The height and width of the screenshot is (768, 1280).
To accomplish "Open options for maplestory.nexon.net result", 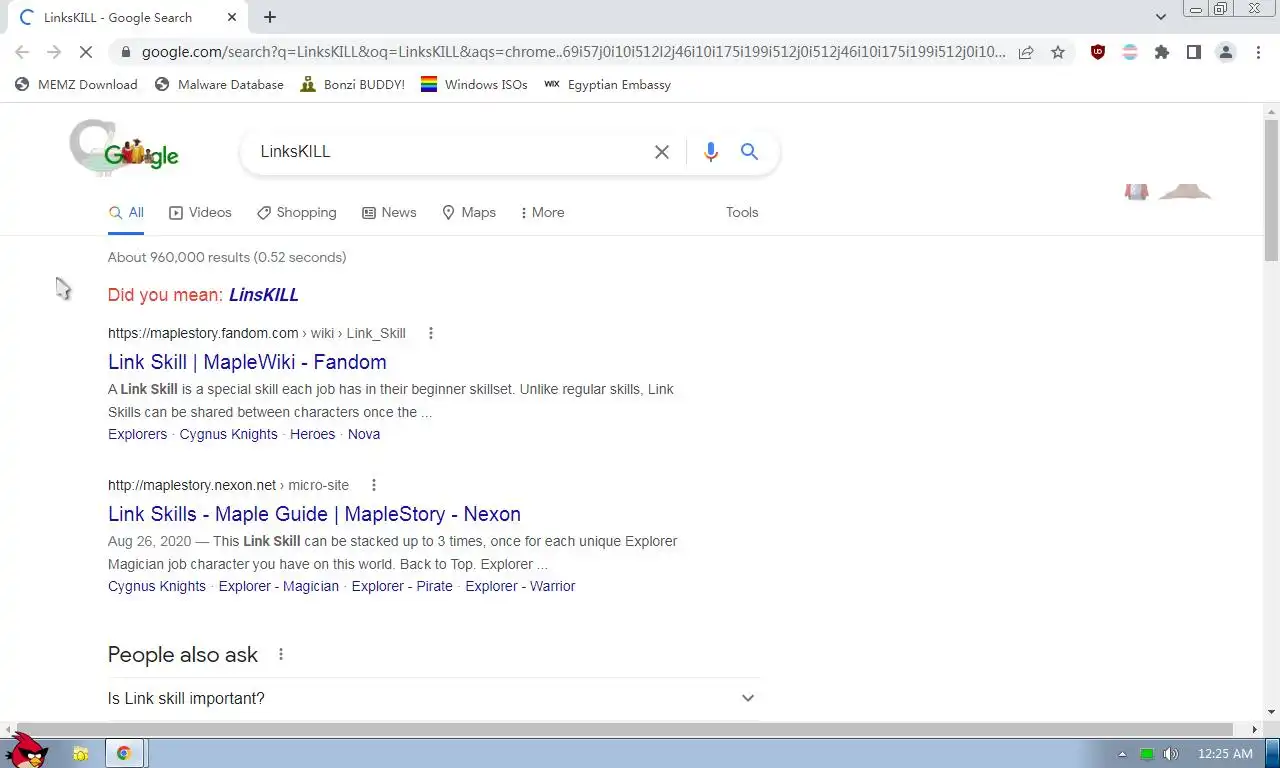I will point(374,485).
